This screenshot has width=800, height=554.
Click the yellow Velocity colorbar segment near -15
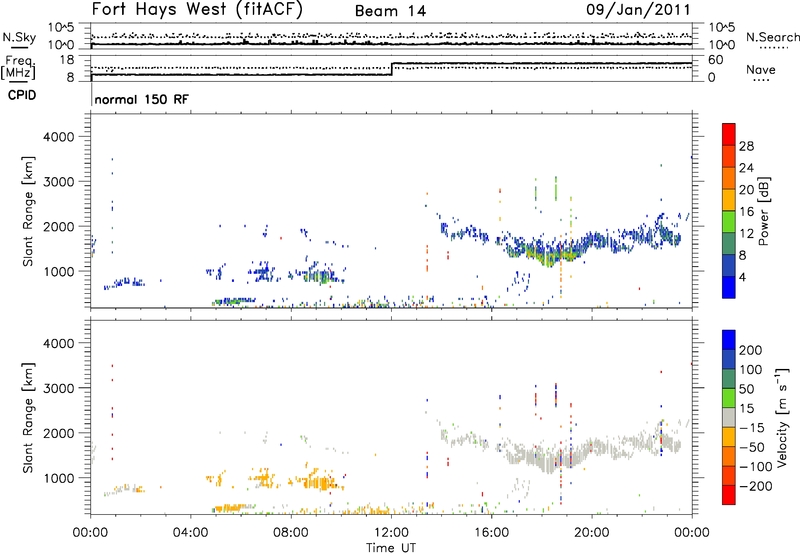pos(729,437)
